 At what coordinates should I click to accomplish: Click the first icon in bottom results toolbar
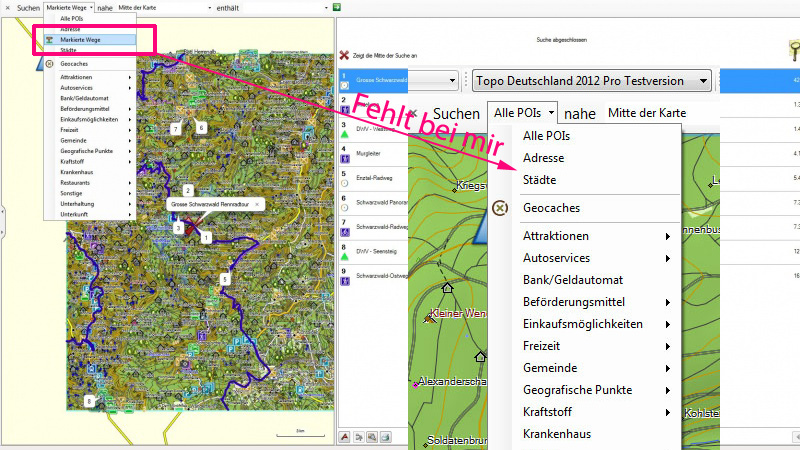[x=345, y=437]
